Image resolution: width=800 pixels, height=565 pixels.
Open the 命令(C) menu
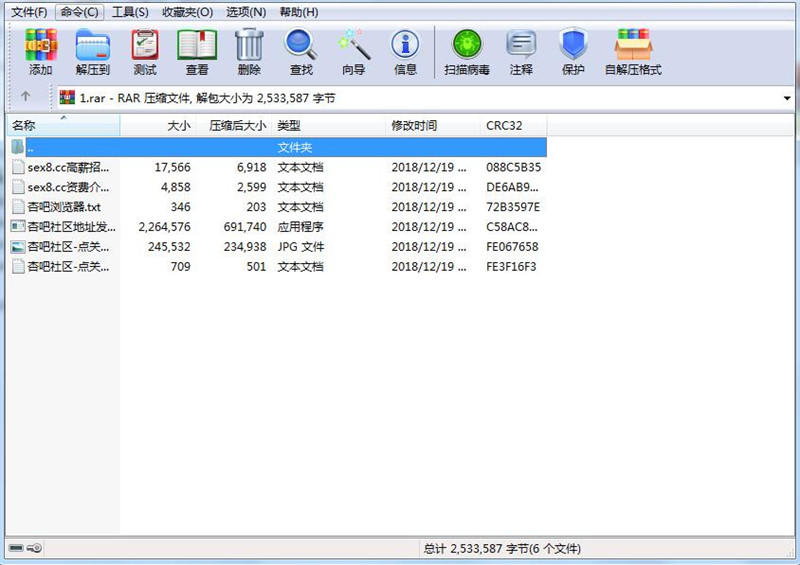coord(79,12)
